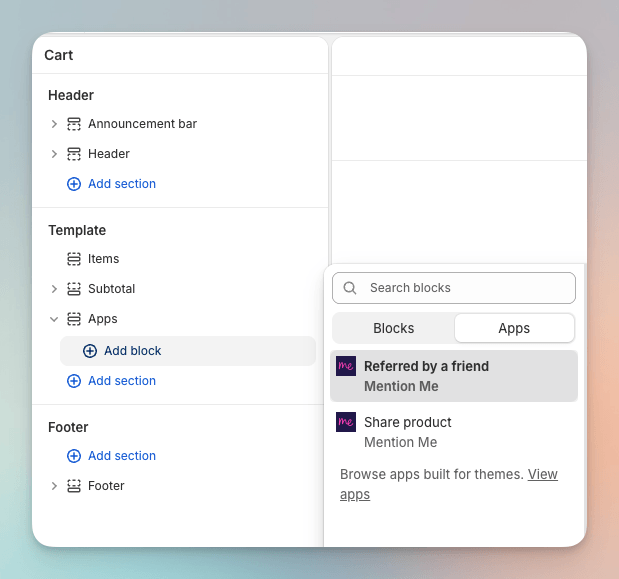
Task: Focus the Search blocks field
Action: pyautogui.click(x=454, y=288)
